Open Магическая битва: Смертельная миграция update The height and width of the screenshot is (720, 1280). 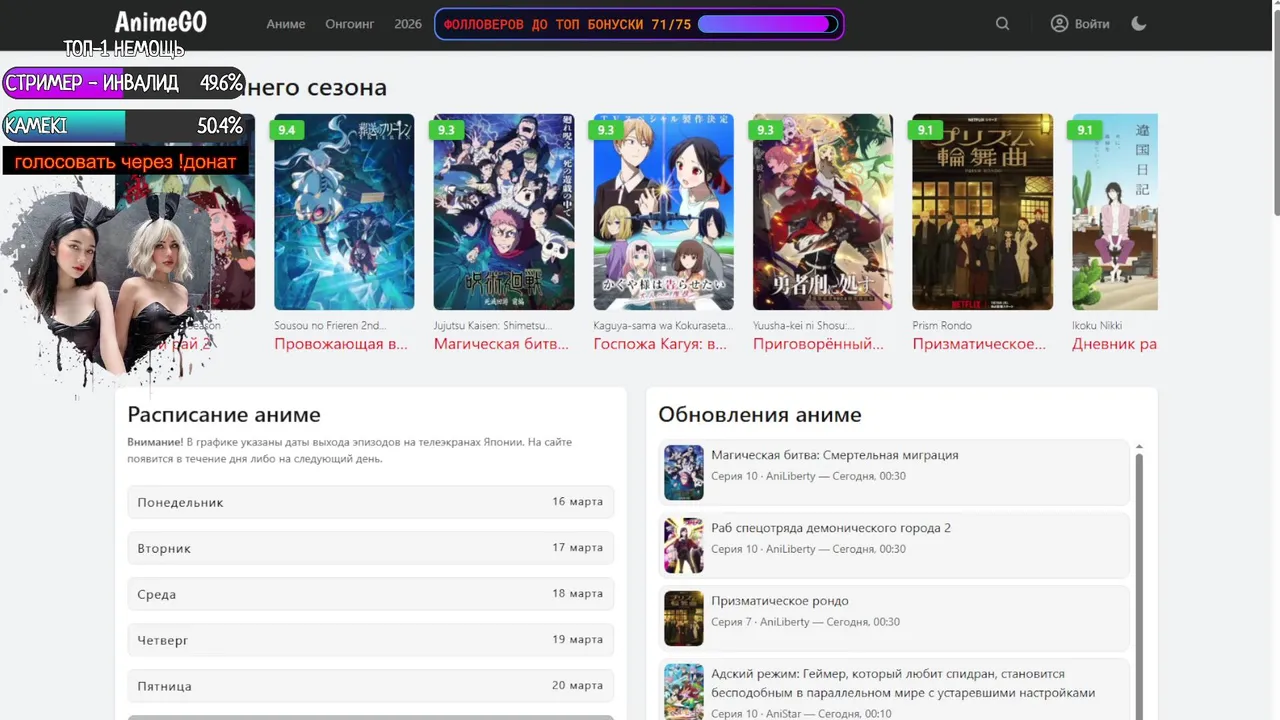point(894,472)
